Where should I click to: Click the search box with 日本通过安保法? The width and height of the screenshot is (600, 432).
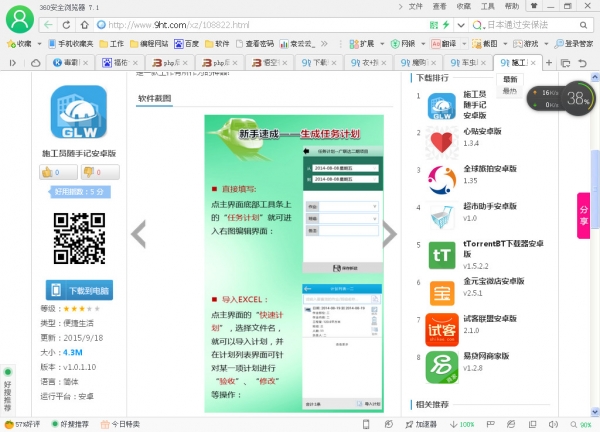click(x=530, y=25)
